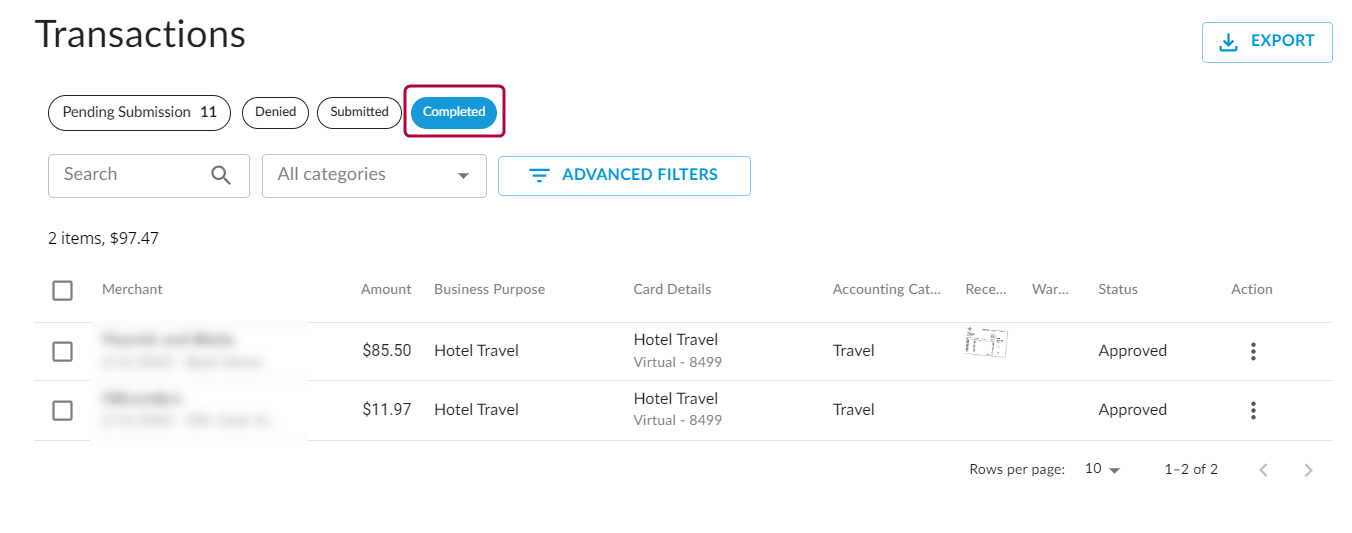Switch to Denied filter tab
This screenshot has width=1352, height=533.
(275, 112)
